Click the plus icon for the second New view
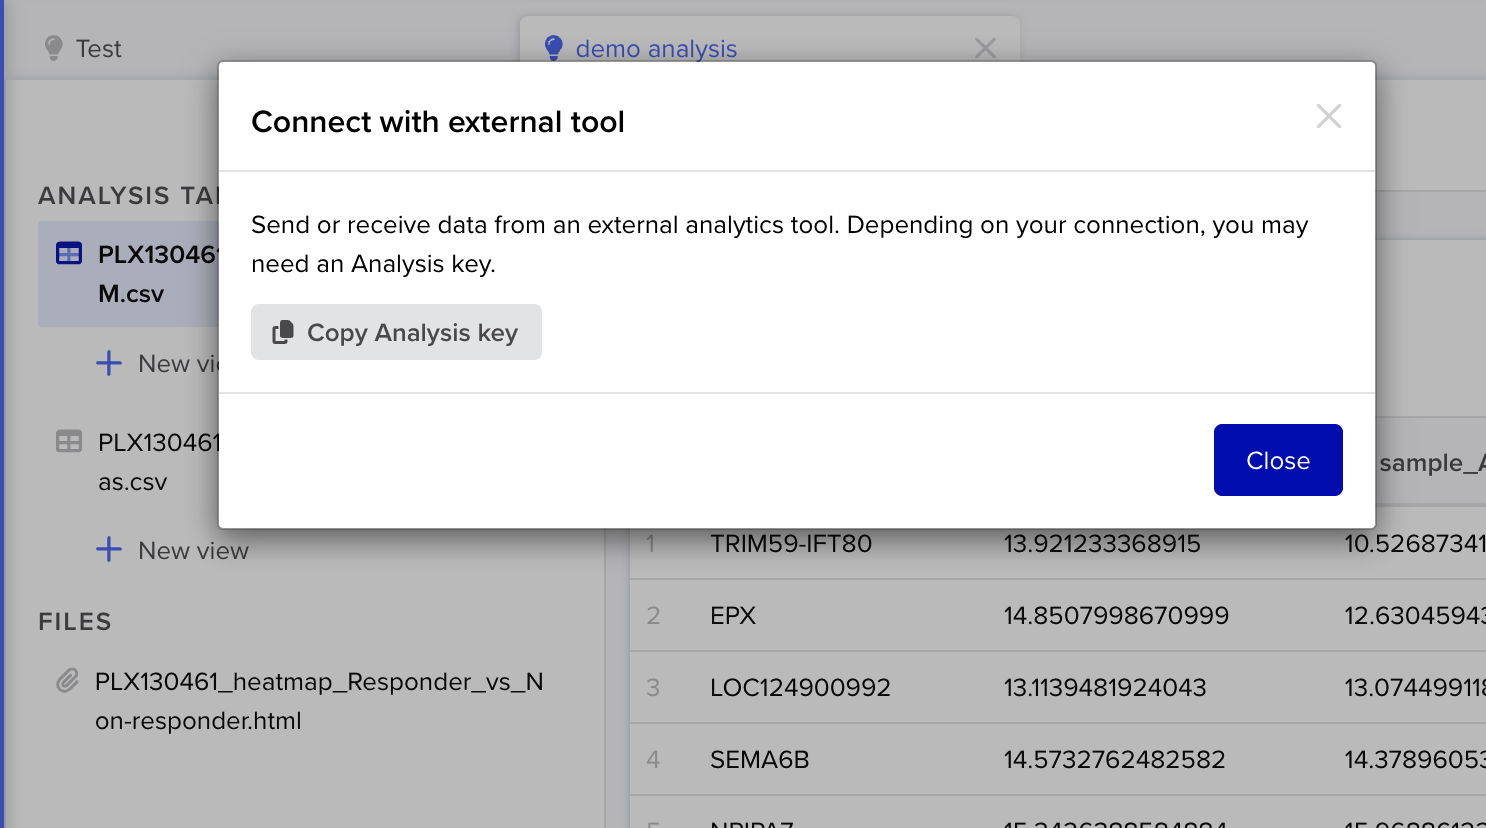 pyautogui.click(x=109, y=550)
